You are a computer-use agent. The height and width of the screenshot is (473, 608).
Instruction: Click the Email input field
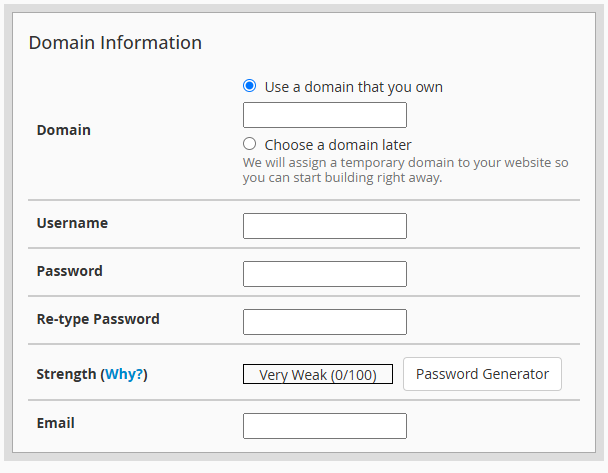pyautogui.click(x=324, y=426)
